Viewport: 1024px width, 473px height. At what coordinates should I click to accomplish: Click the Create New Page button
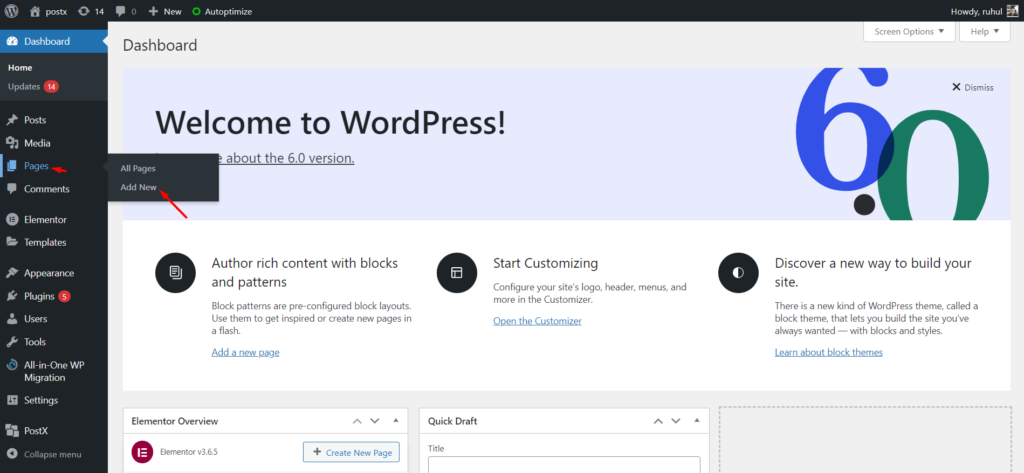351,452
